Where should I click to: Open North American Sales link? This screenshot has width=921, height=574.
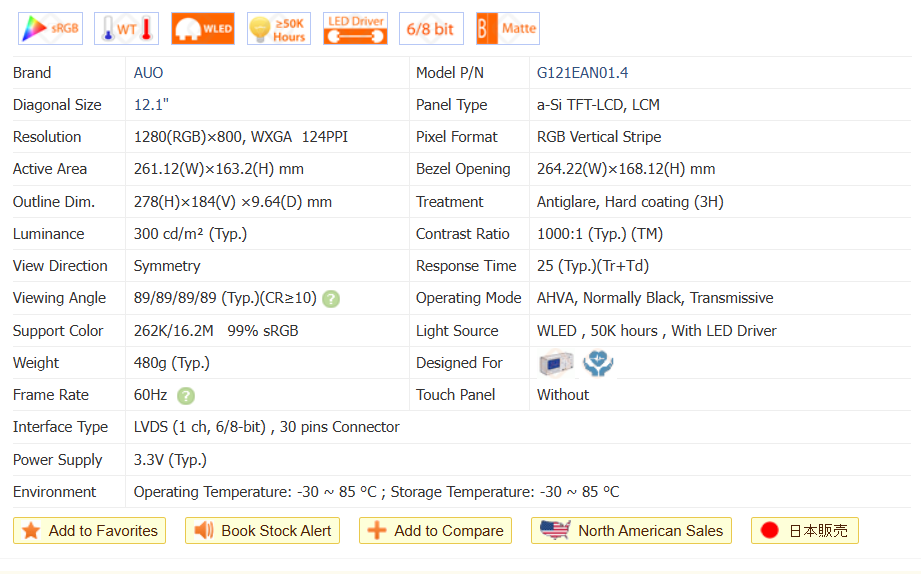coord(631,531)
